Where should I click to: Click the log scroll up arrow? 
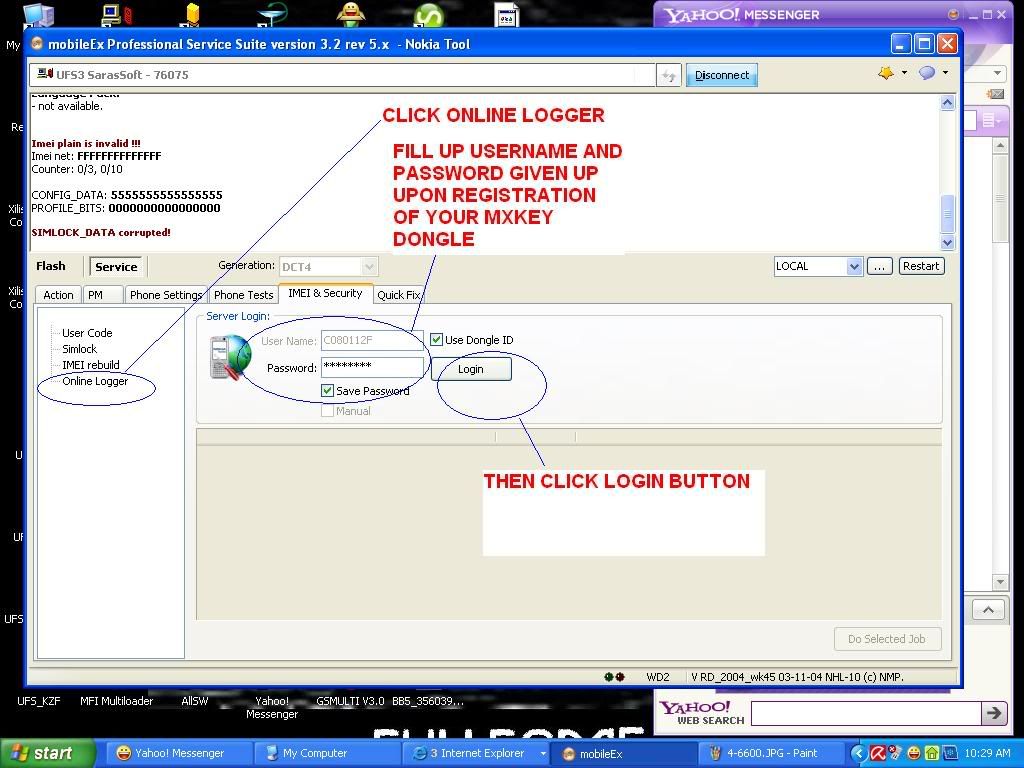coord(948,103)
